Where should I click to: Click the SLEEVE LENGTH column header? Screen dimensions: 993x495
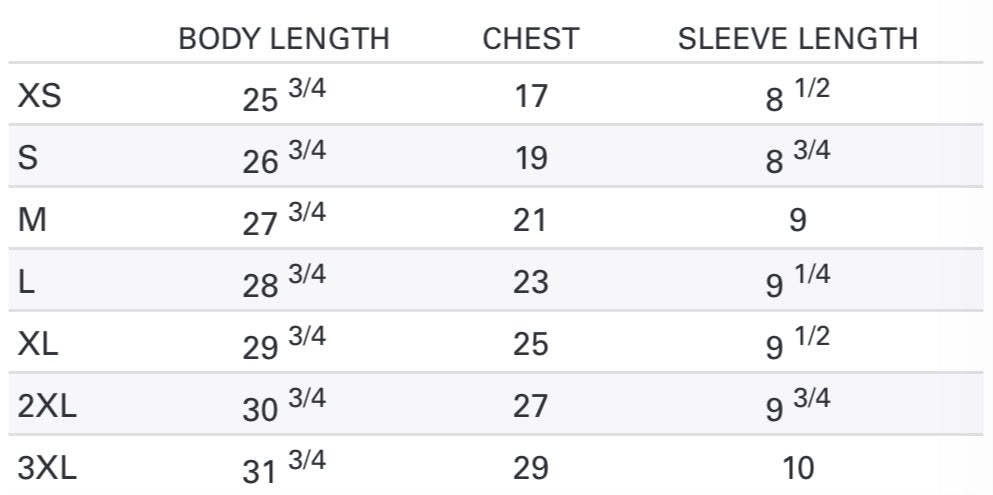798,39
